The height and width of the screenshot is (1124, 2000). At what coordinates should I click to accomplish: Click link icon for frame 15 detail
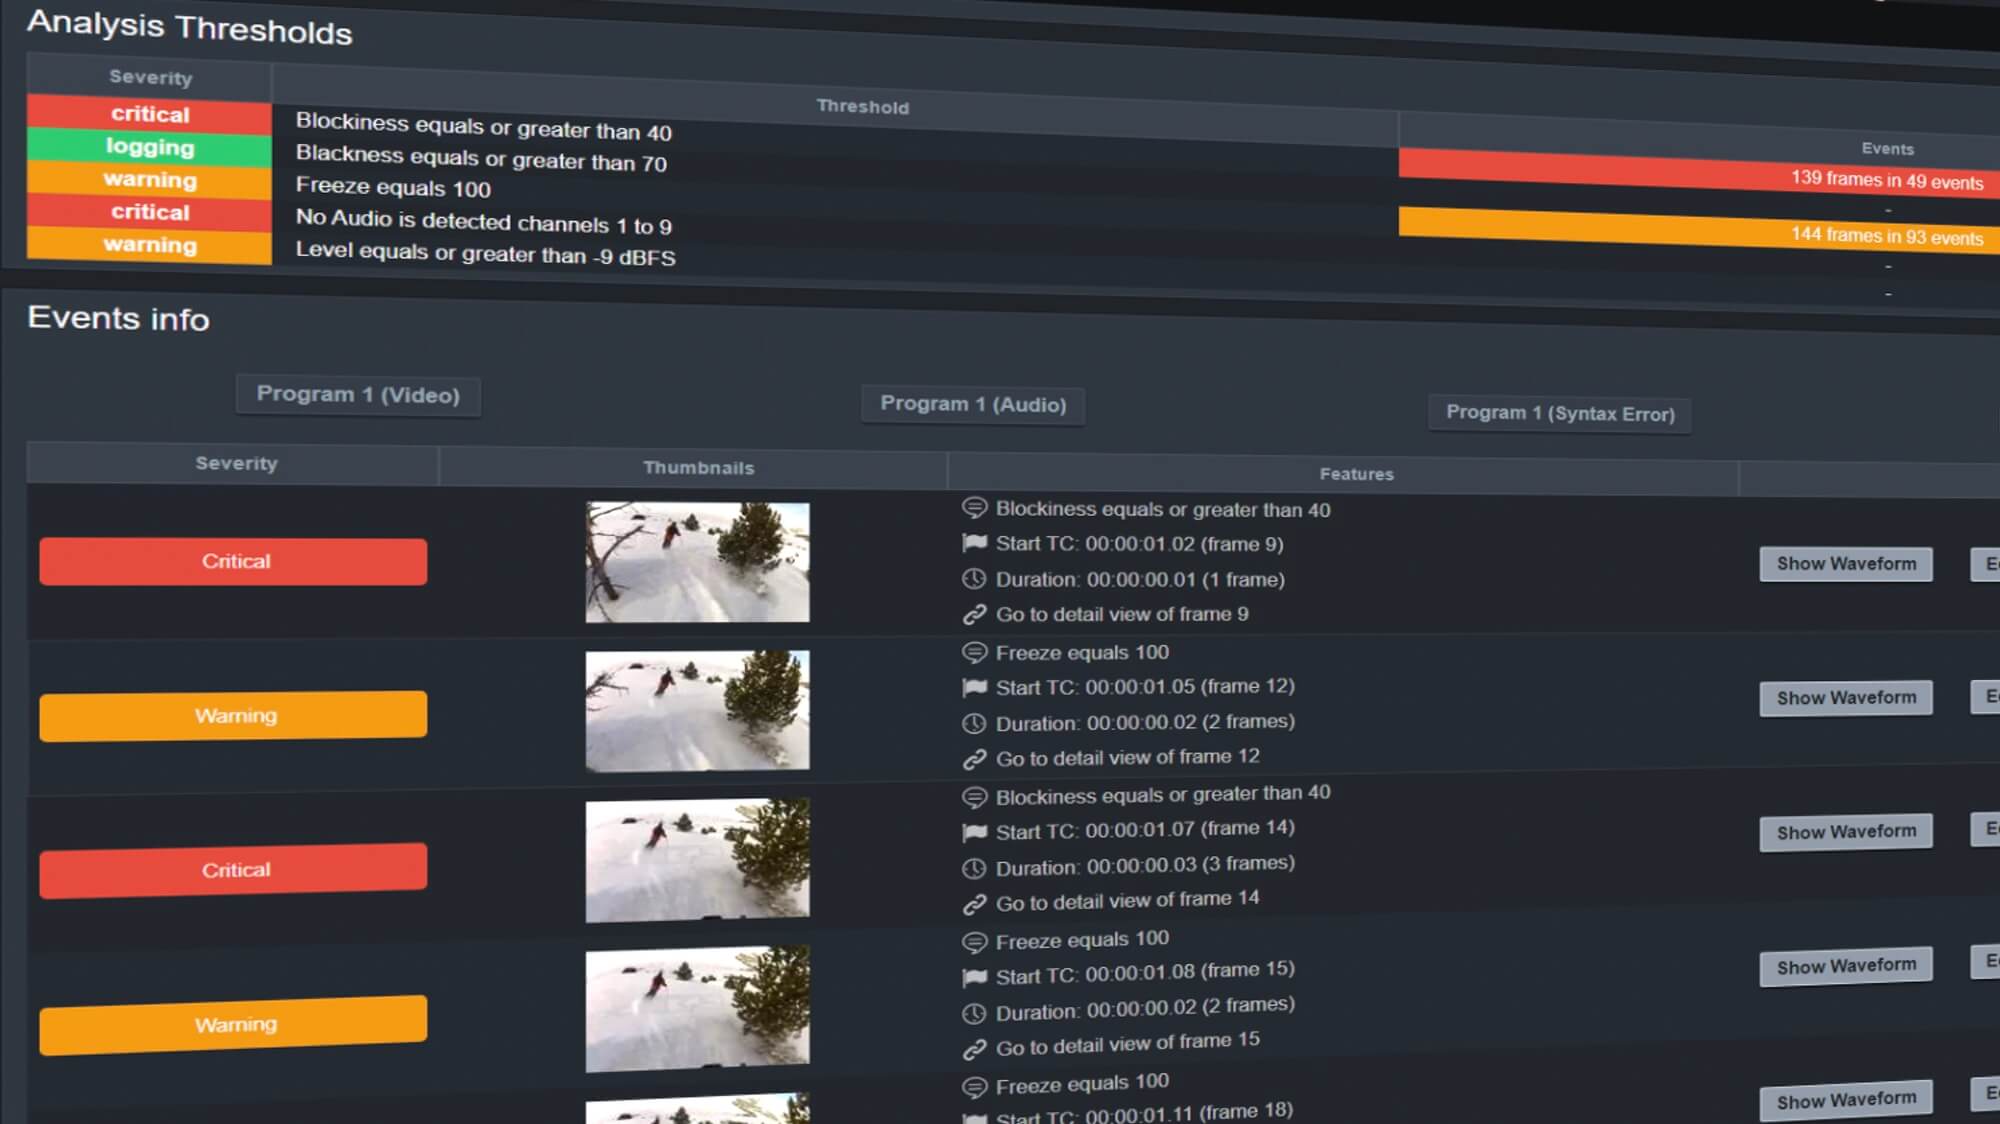pos(974,1050)
